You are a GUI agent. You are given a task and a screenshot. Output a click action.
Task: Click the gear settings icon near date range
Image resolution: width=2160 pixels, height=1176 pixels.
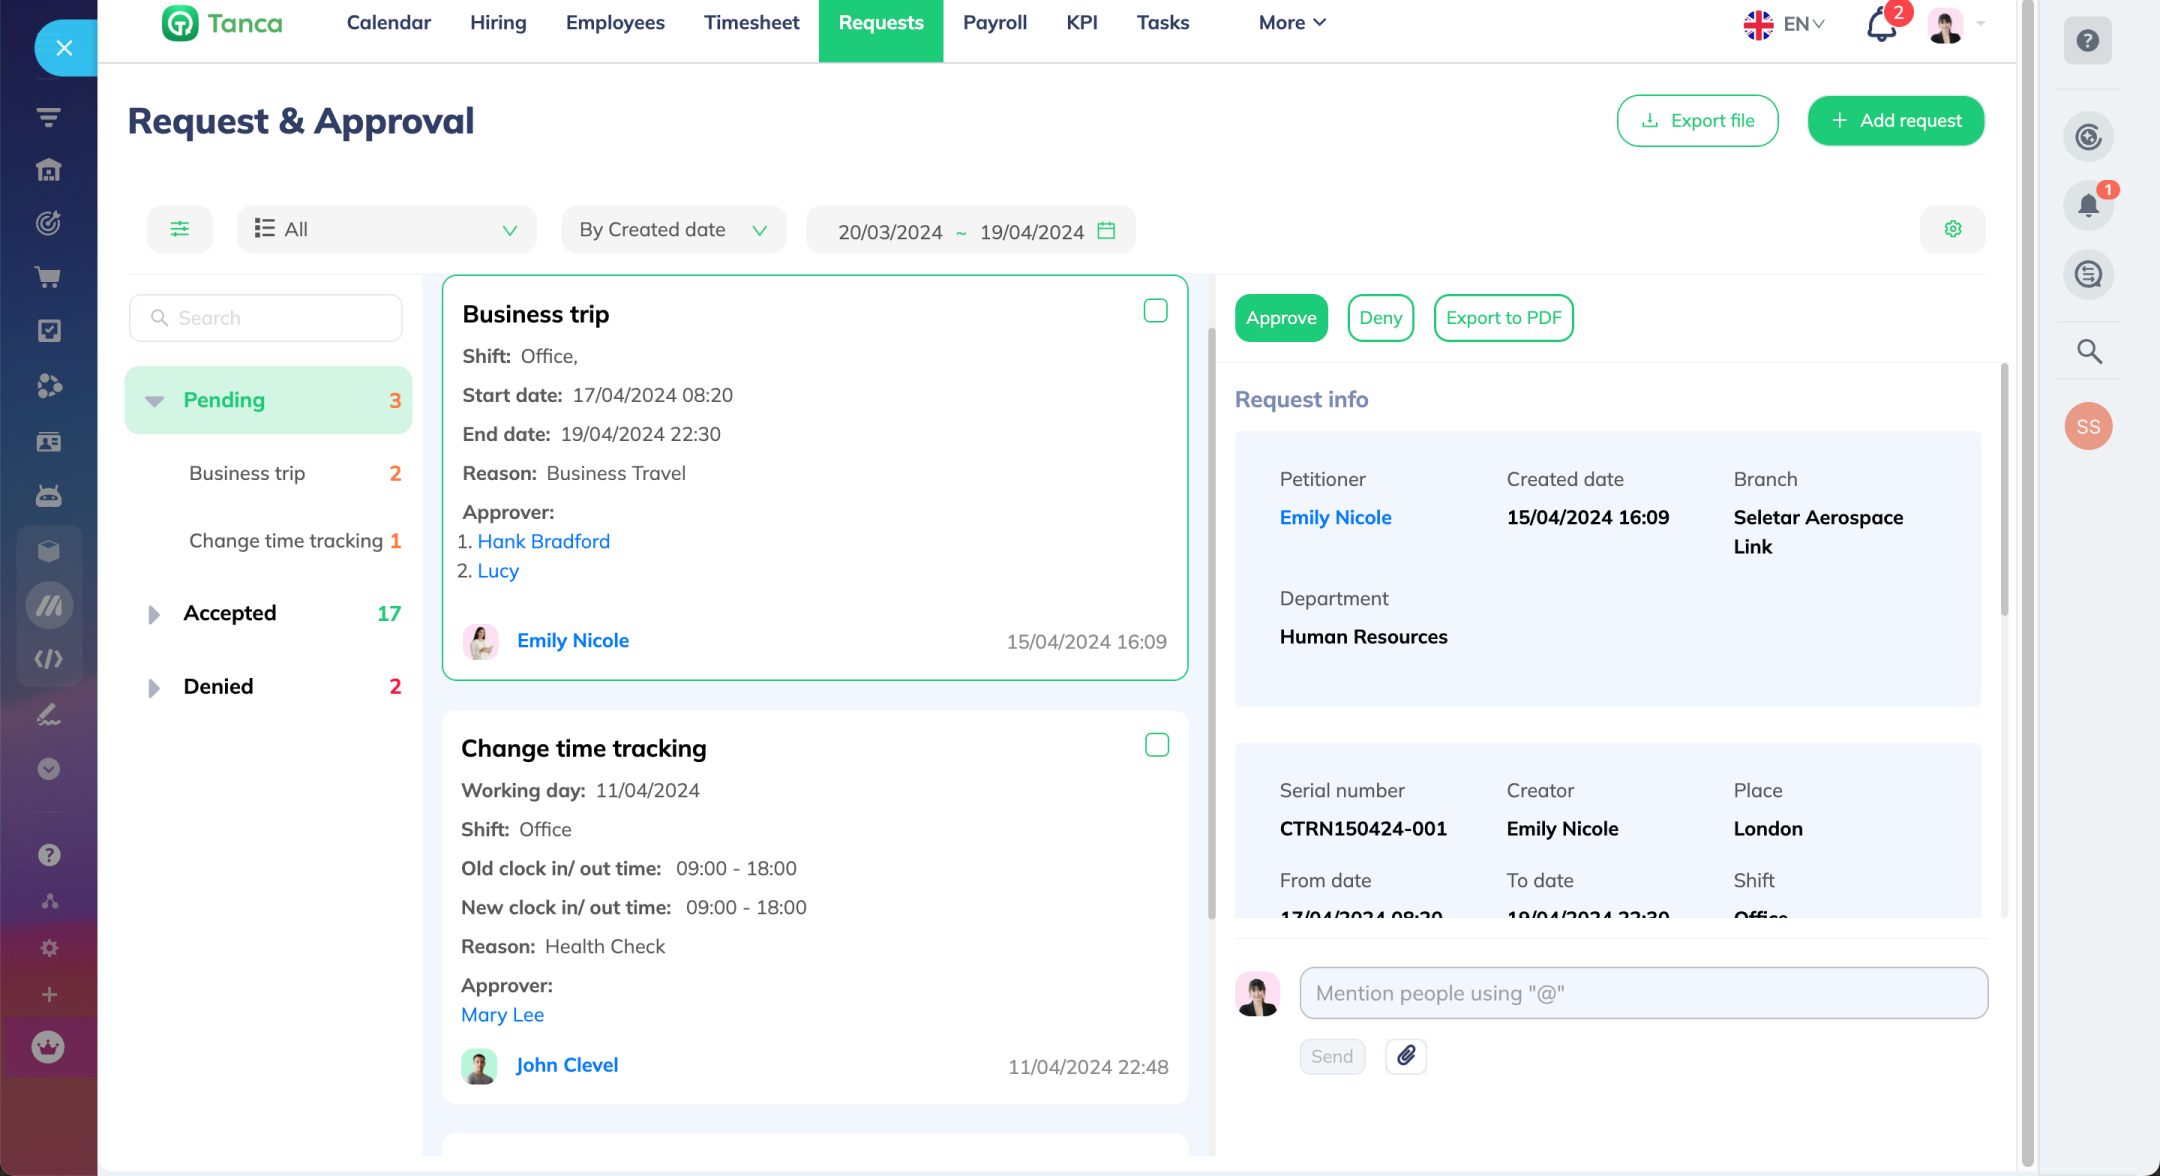click(1952, 229)
